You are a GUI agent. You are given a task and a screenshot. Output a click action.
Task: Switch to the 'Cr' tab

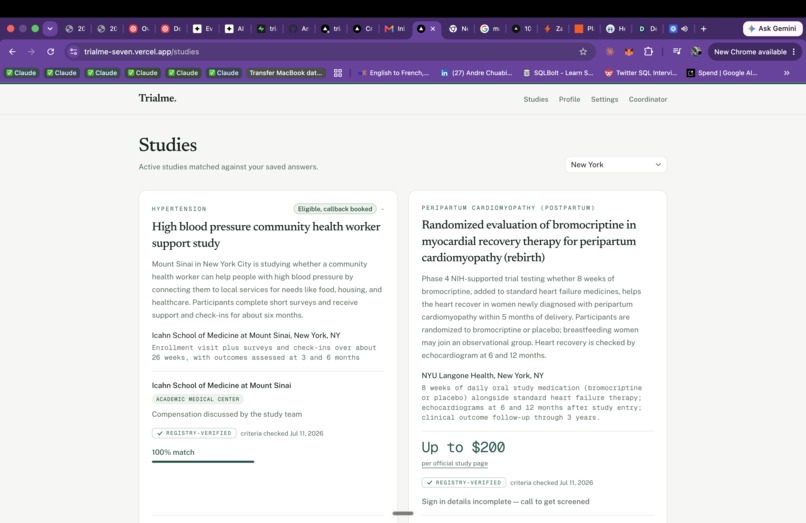363,29
